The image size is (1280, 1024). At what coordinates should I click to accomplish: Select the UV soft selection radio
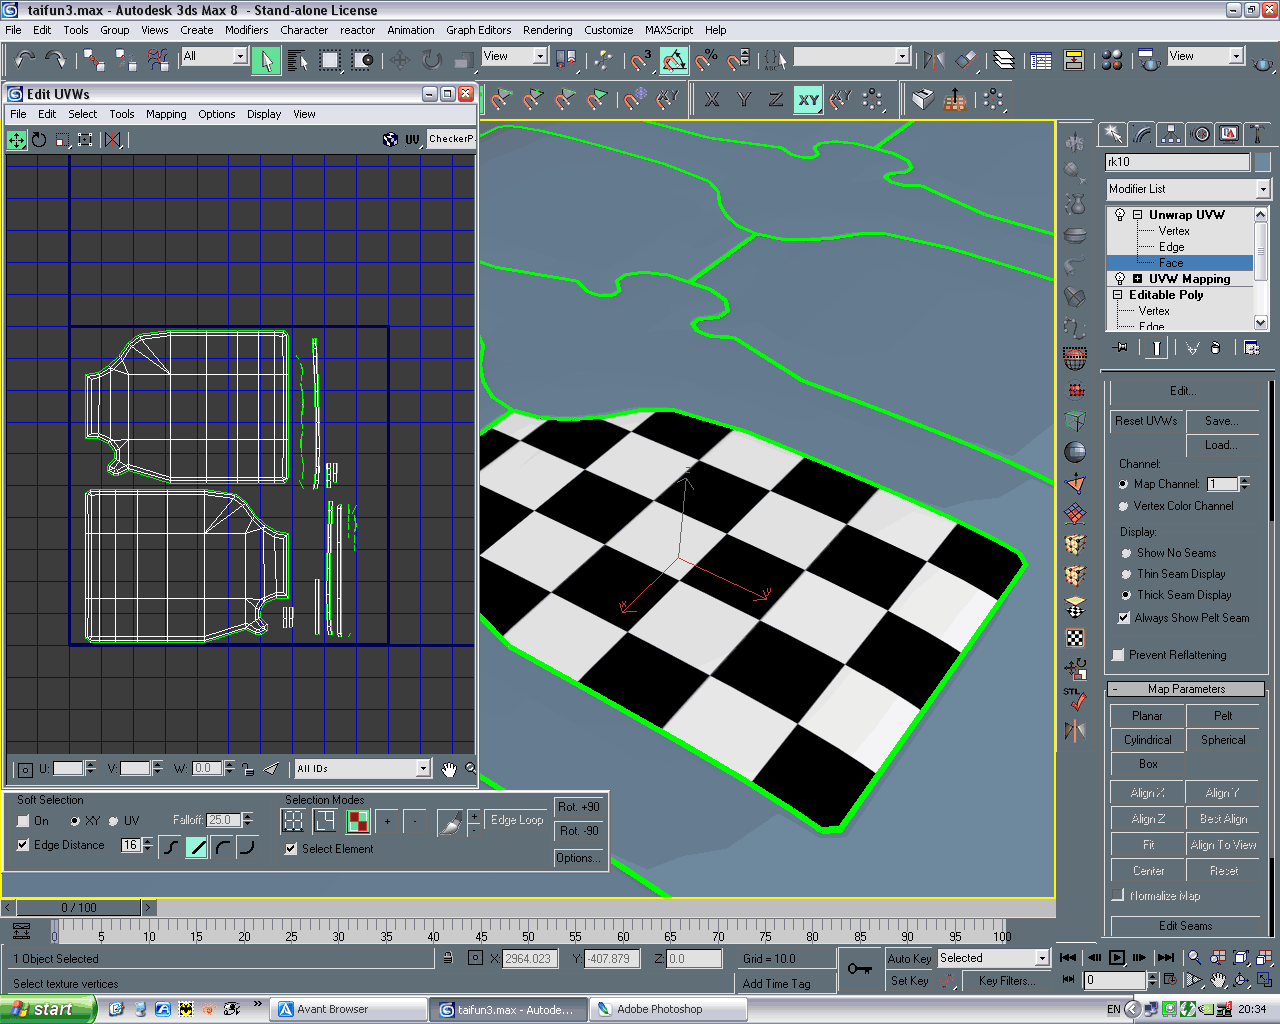click(x=114, y=821)
